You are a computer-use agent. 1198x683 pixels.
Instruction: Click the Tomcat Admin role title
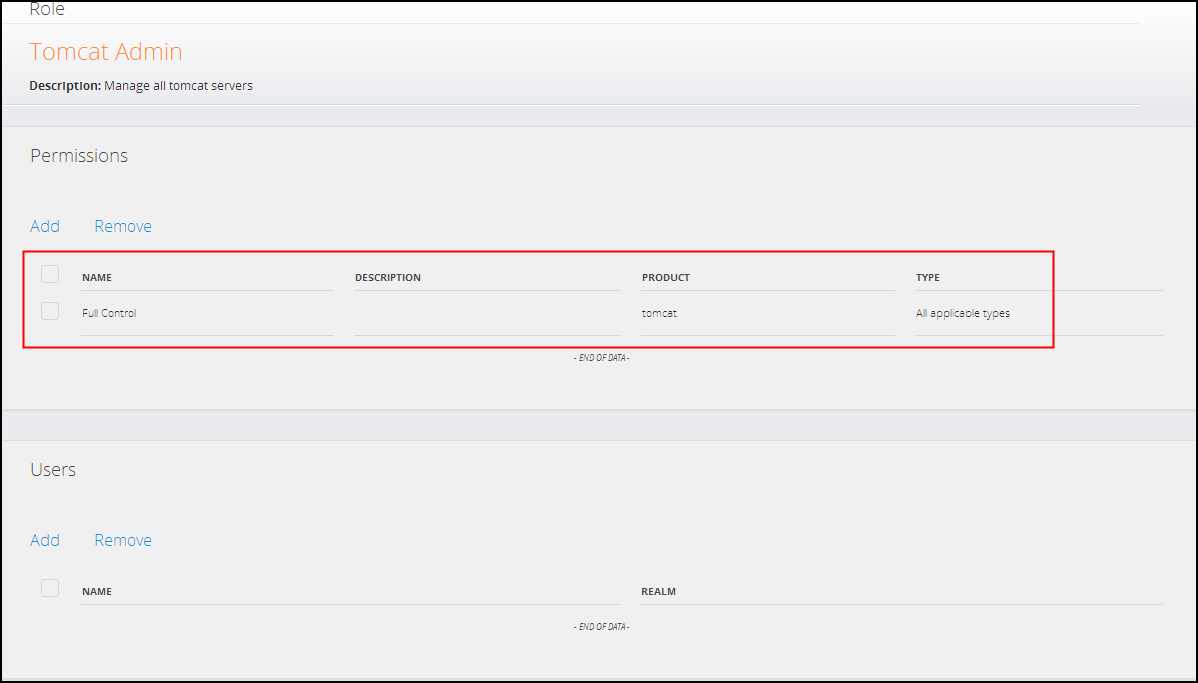pos(106,52)
